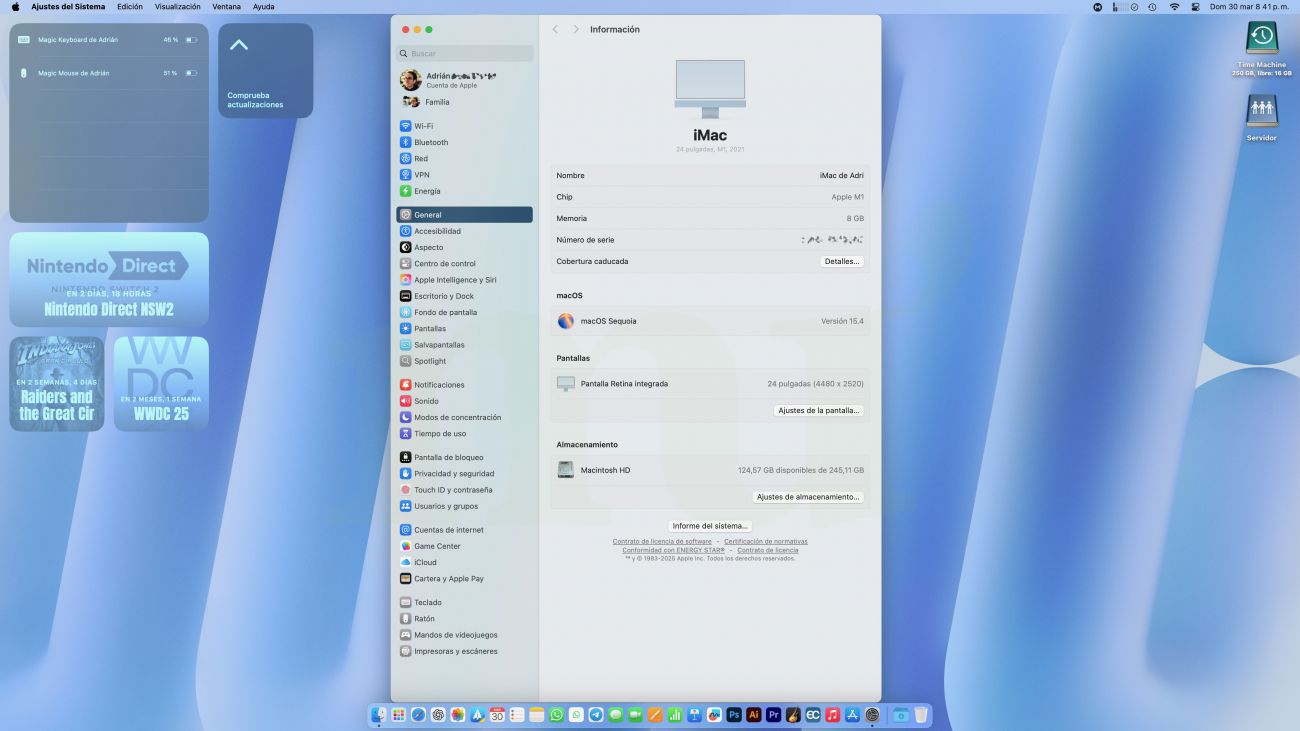Open the Time Machine menu bar icon
This screenshot has width=1300, height=731.
click(x=1152, y=6)
